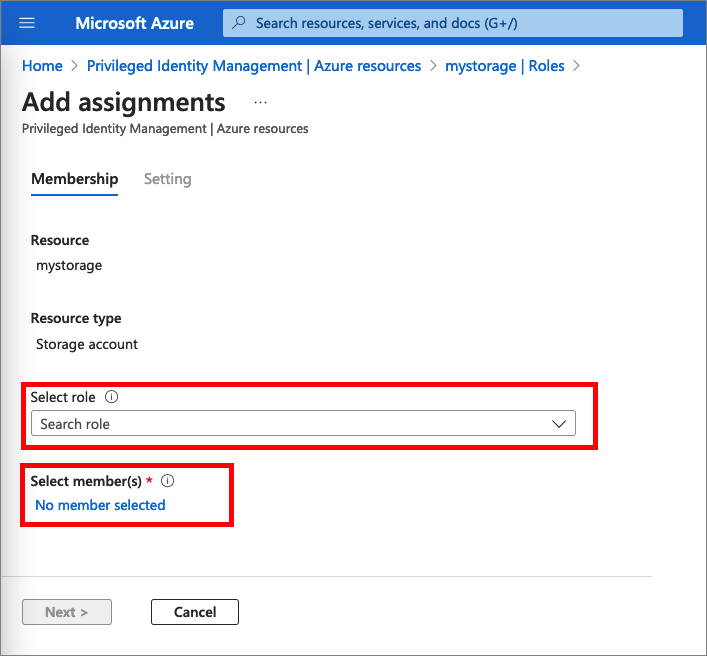Click the breadcrumb chevron after Azure resources

pyautogui.click(x=433, y=66)
